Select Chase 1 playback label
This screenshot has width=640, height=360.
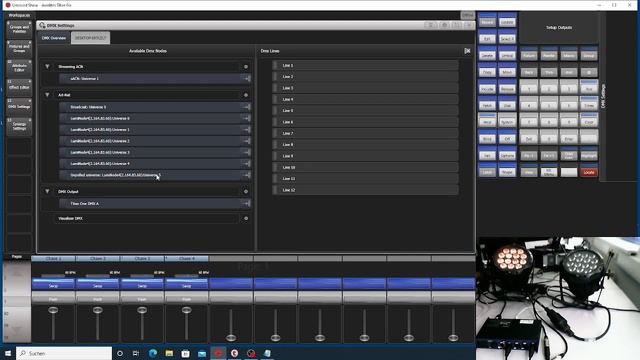click(53, 258)
